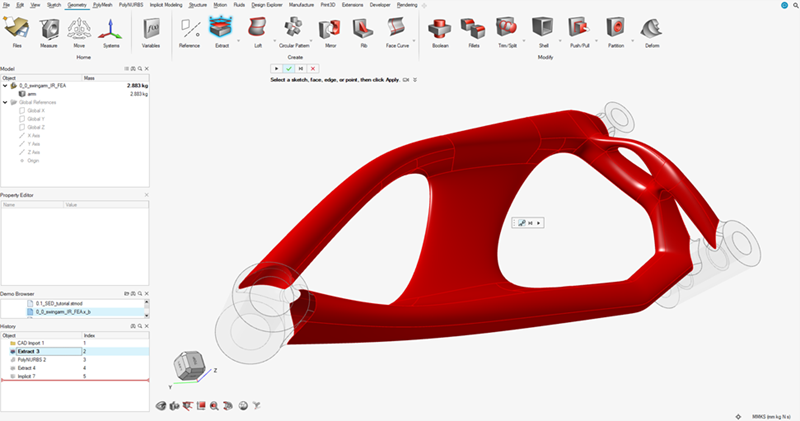800x421 pixels.
Task: Activate the Push/Pull tool
Action: (578, 30)
